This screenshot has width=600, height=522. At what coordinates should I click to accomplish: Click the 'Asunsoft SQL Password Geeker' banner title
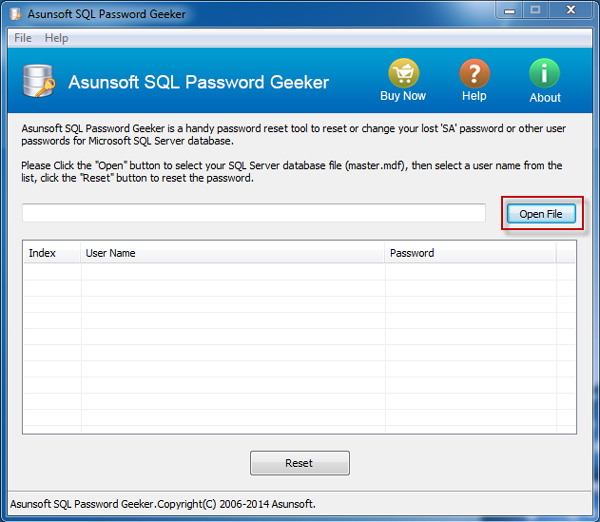pyautogui.click(x=199, y=82)
